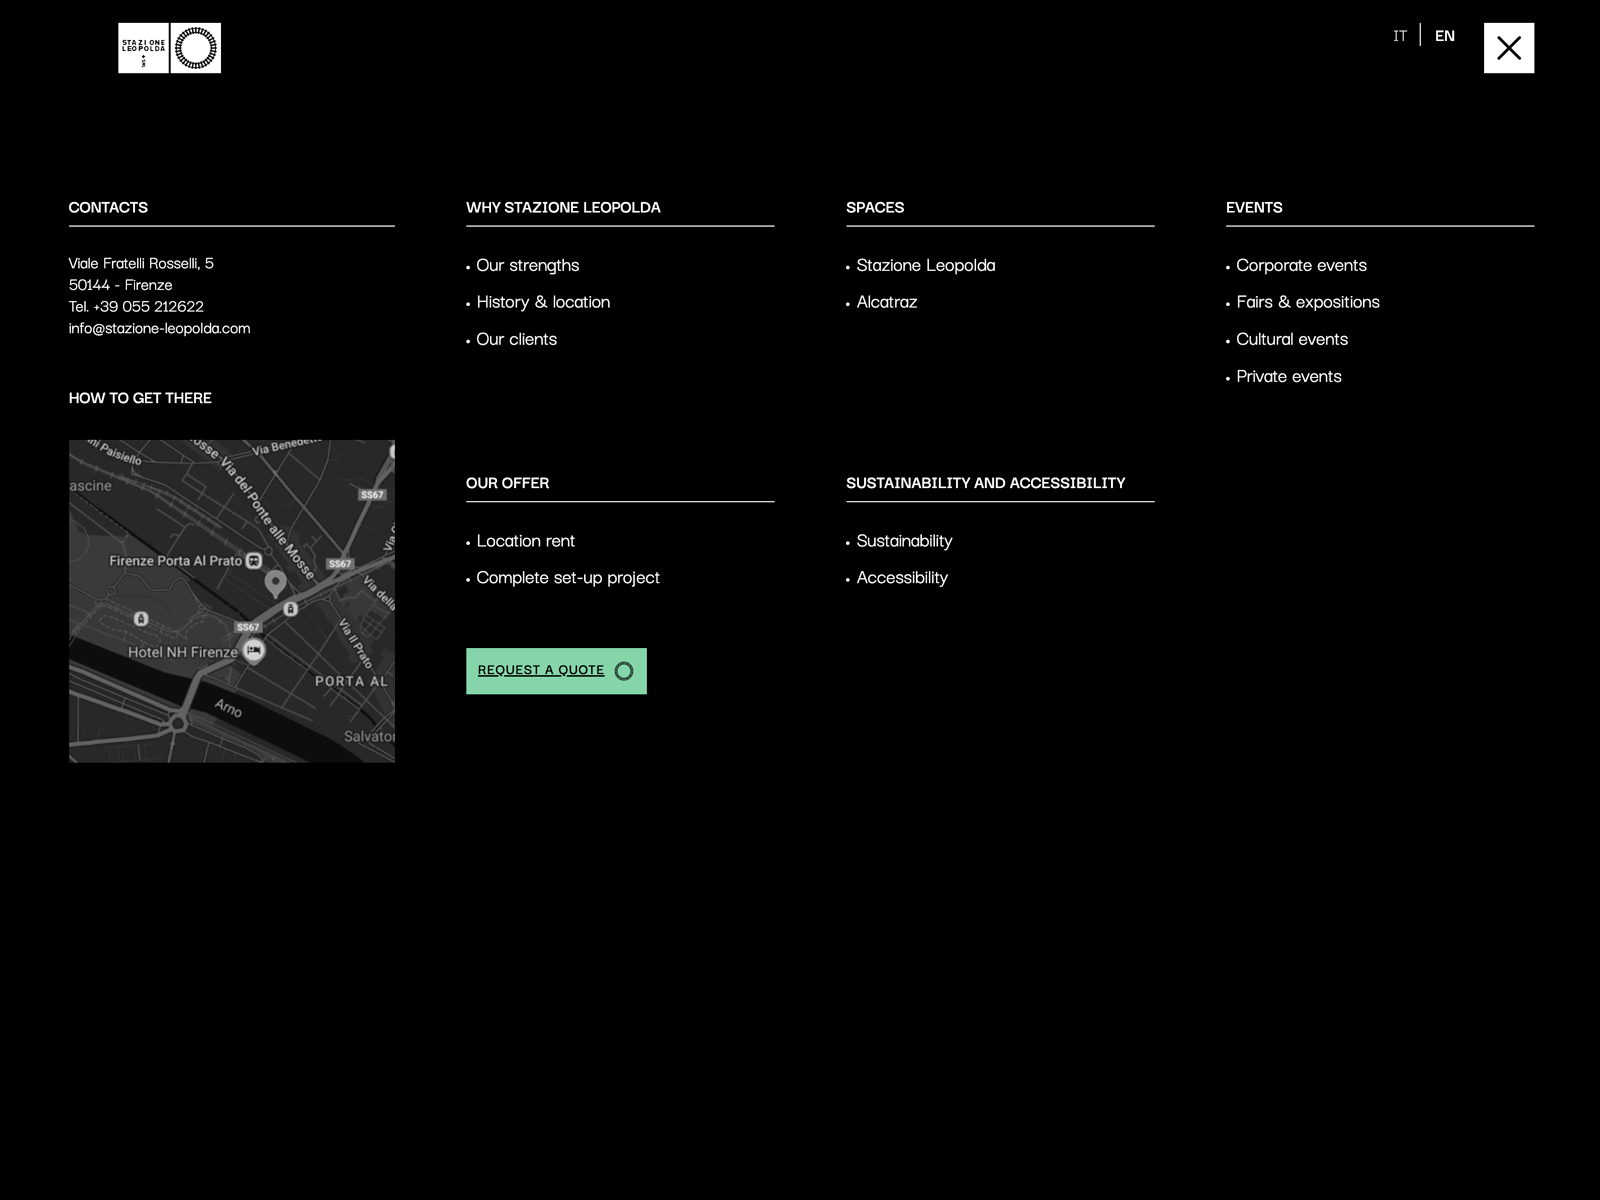Close the menu overlay with the X button
This screenshot has width=1600, height=1200.
pyautogui.click(x=1508, y=48)
